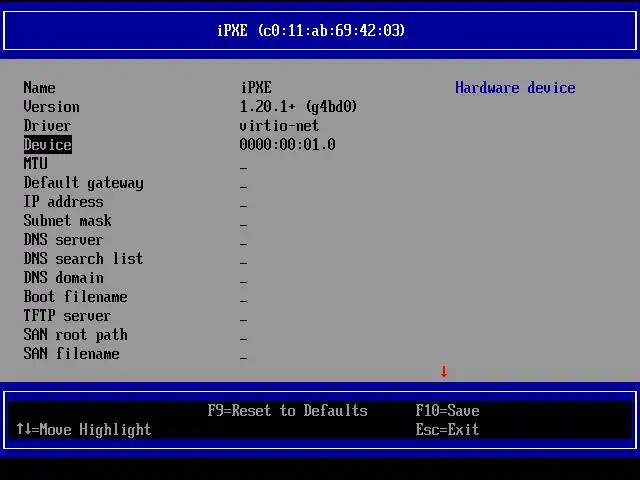Select the Default gateway setting
The image size is (640, 480).
[84, 183]
